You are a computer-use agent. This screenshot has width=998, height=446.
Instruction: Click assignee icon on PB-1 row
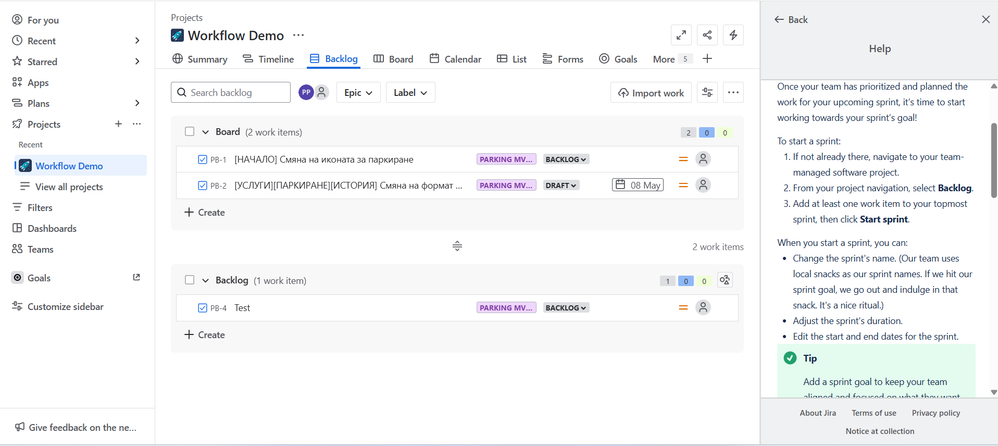tap(703, 159)
